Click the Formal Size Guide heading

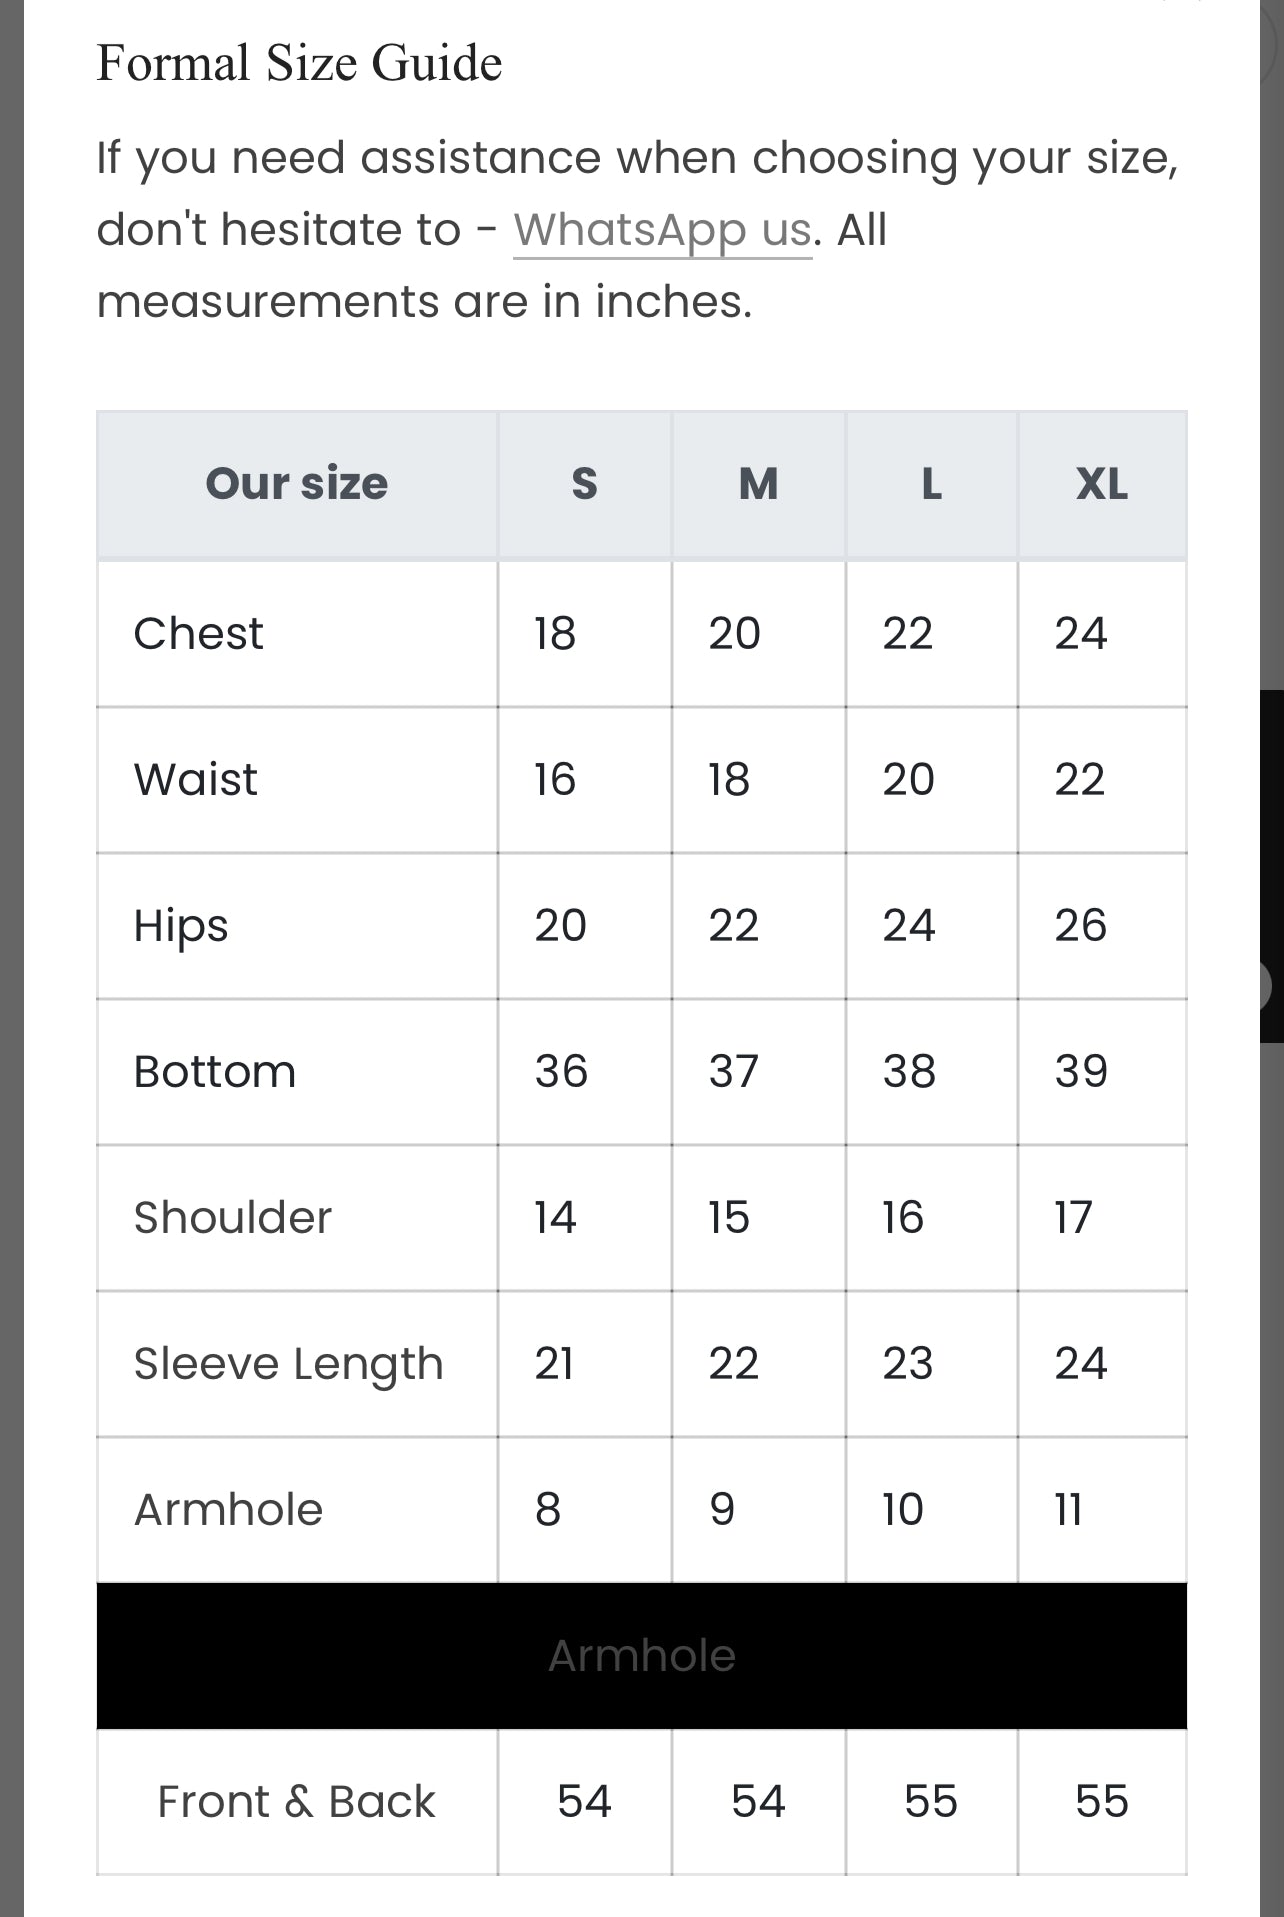pos(299,63)
